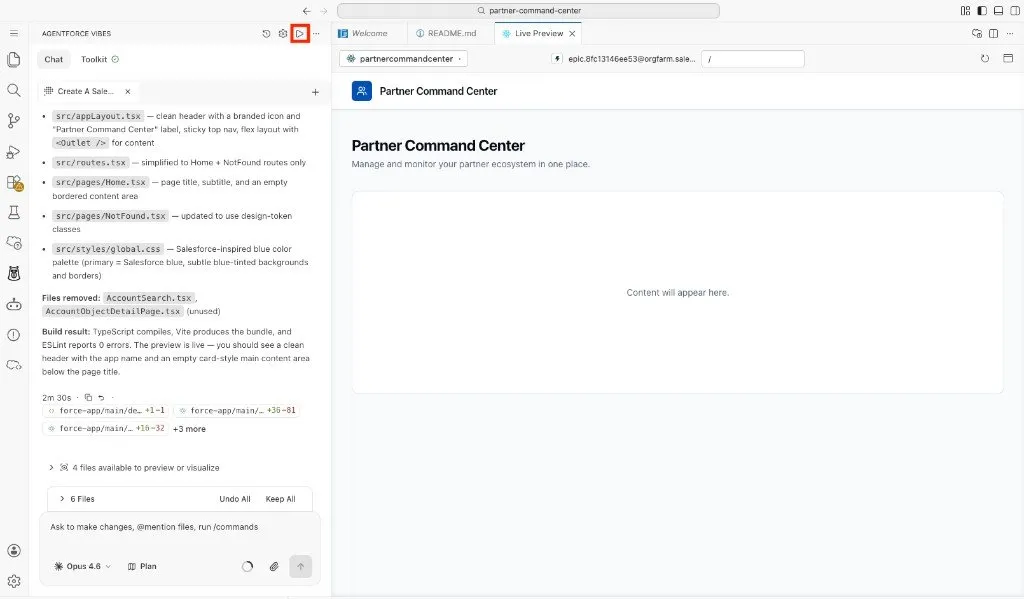Open the force-app/main/de... +1-1 file chip
This screenshot has height=599, width=1024.
[106, 411]
